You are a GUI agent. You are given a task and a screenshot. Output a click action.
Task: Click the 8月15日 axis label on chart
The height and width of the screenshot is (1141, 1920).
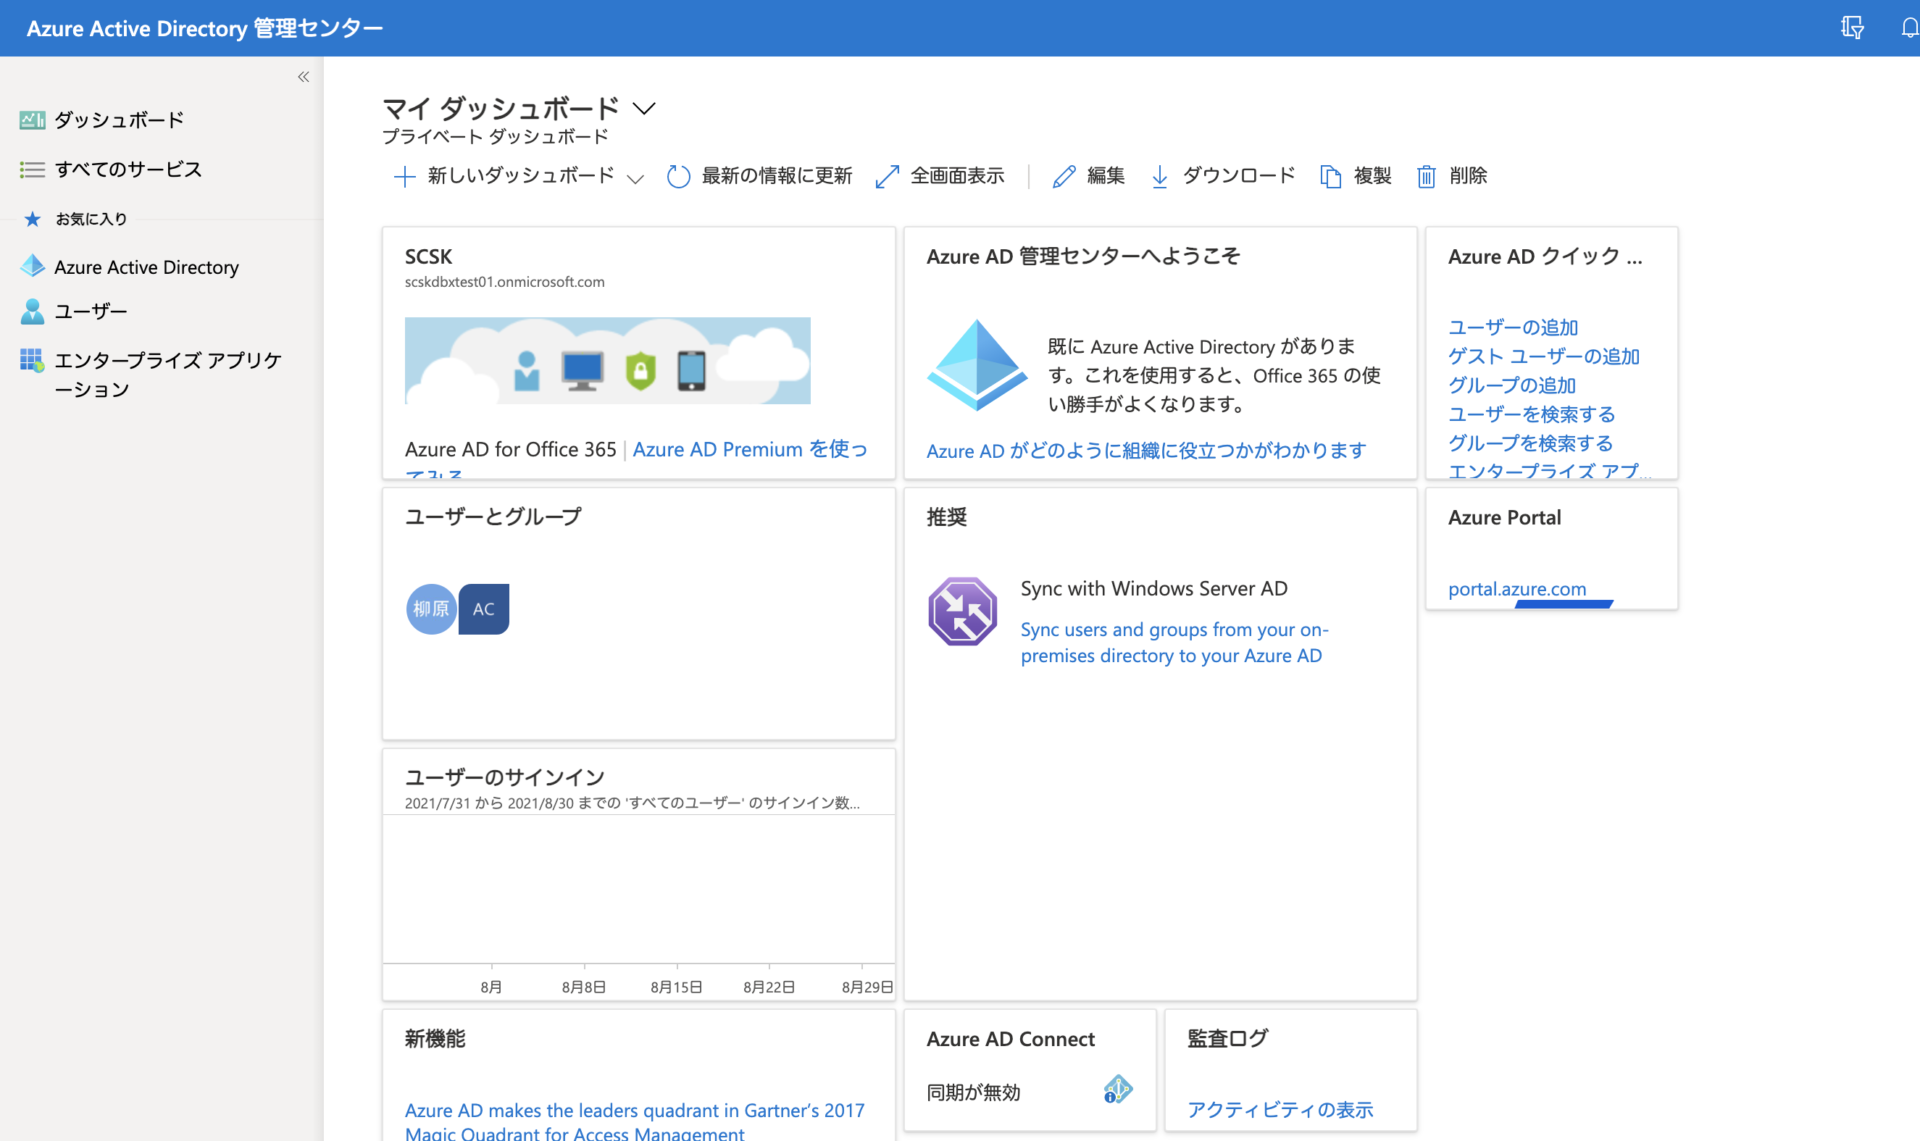point(676,987)
